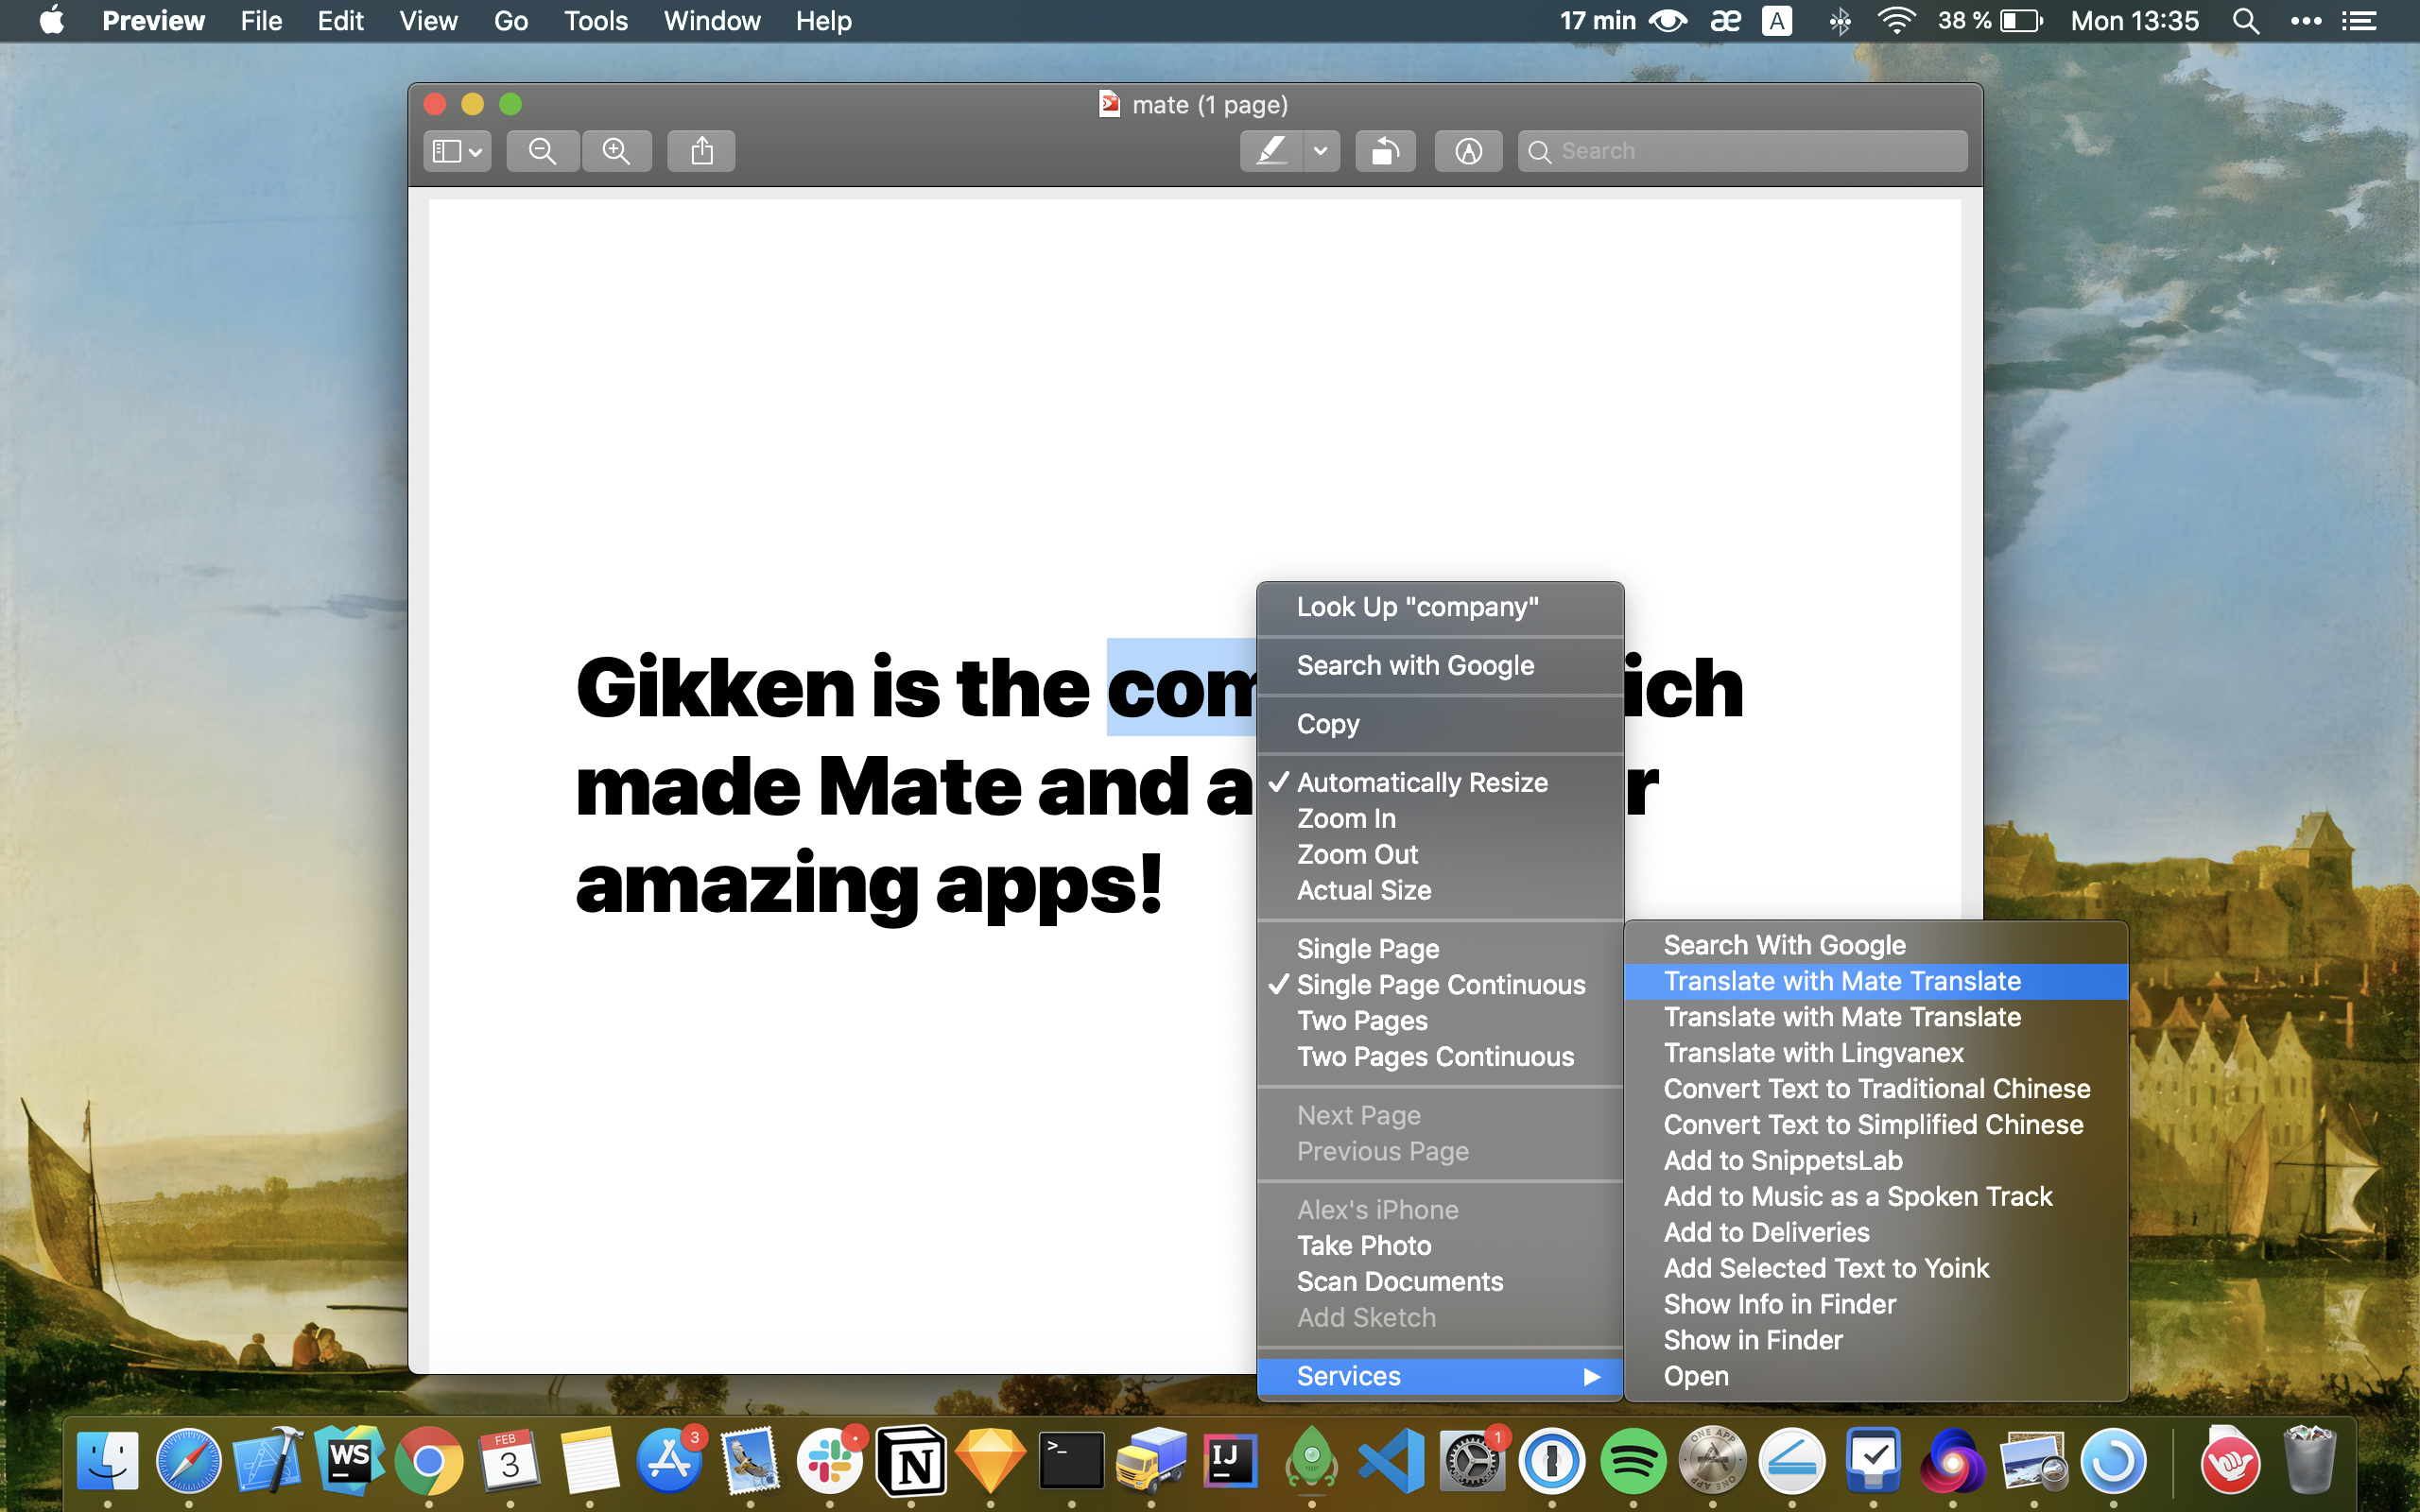The image size is (2420, 1512).
Task: Select 'Single Page' view mode
Action: 1368,948
